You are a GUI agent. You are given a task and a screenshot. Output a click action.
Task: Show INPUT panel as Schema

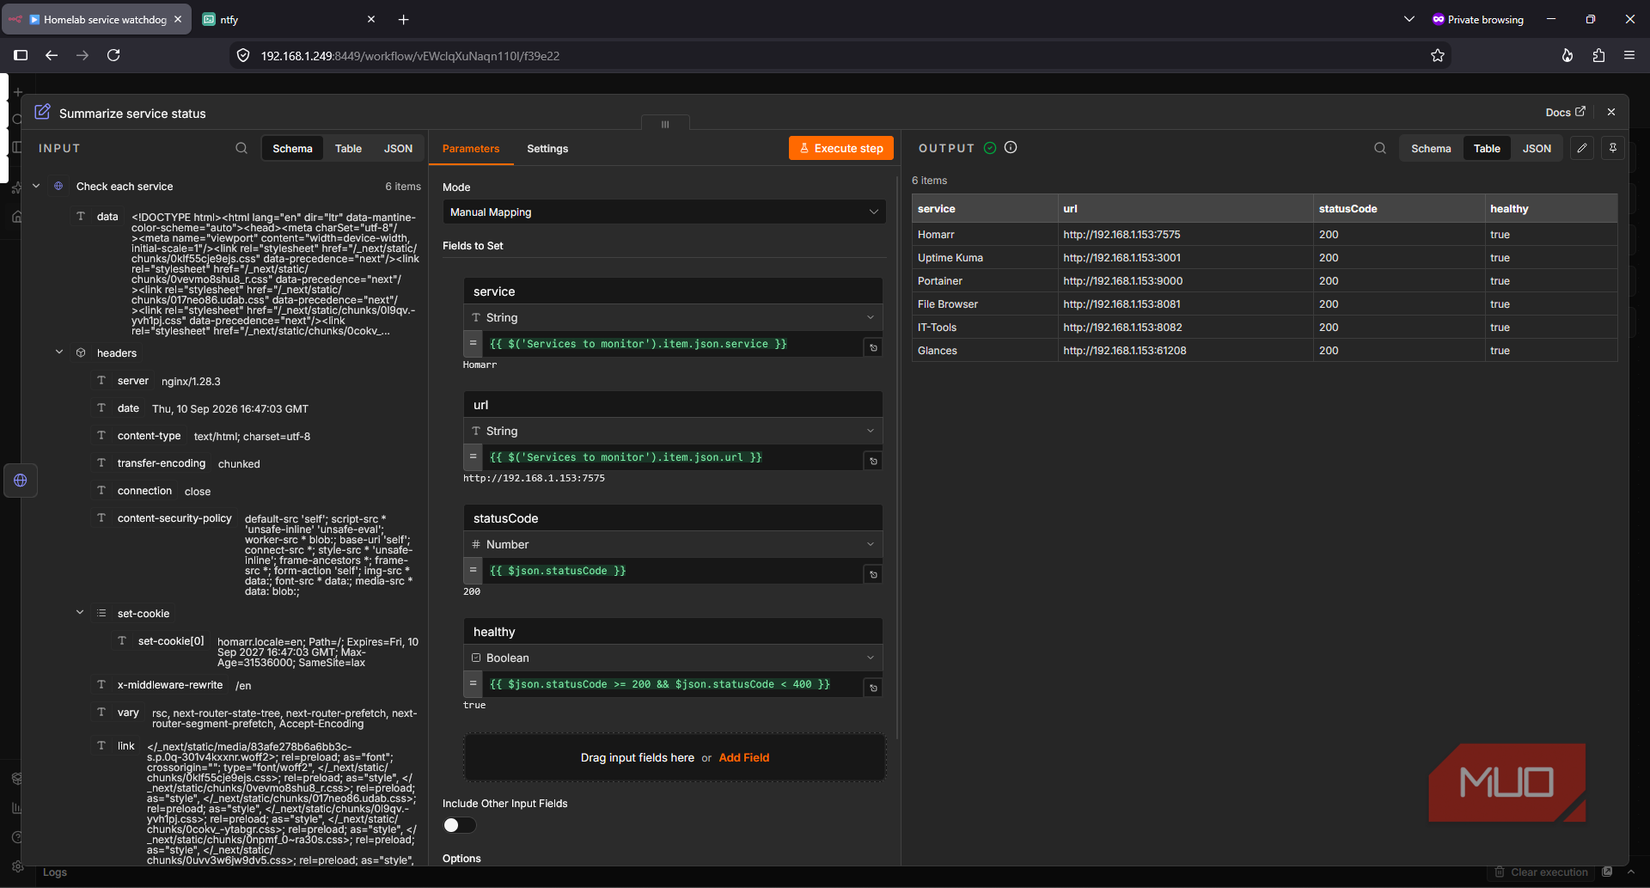click(x=292, y=148)
